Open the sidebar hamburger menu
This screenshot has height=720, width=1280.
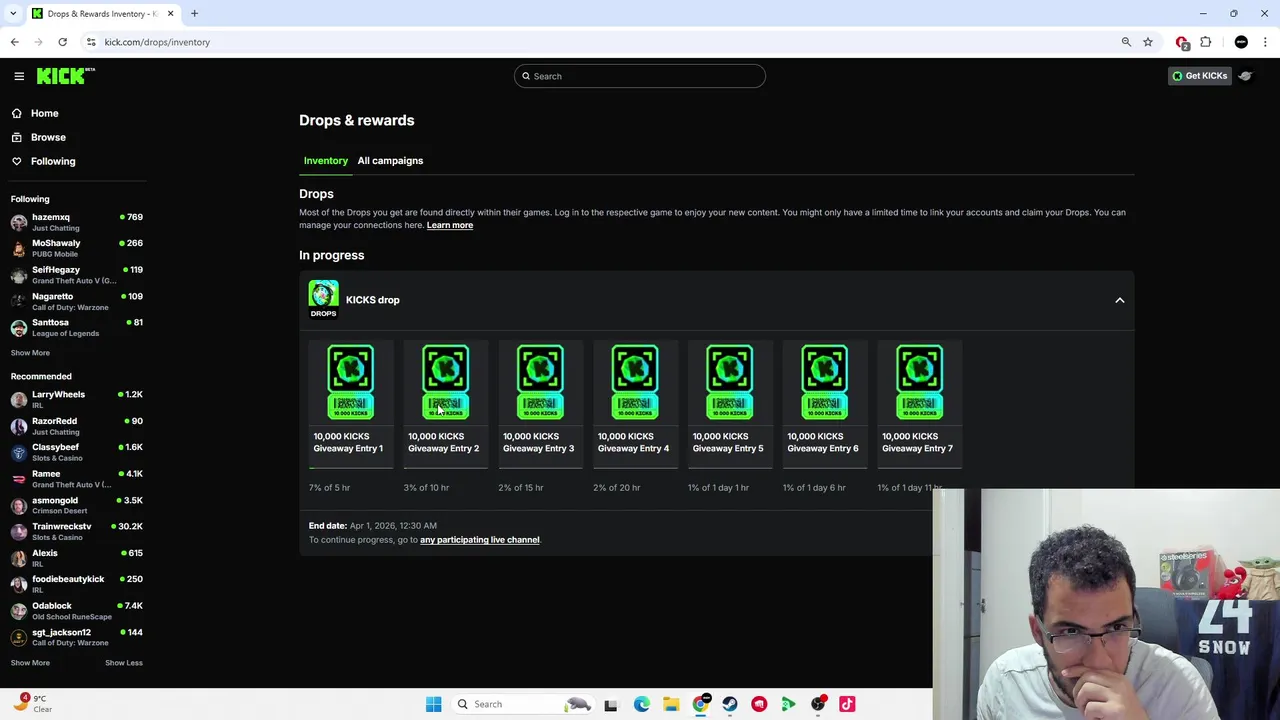[x=19, y=76]
